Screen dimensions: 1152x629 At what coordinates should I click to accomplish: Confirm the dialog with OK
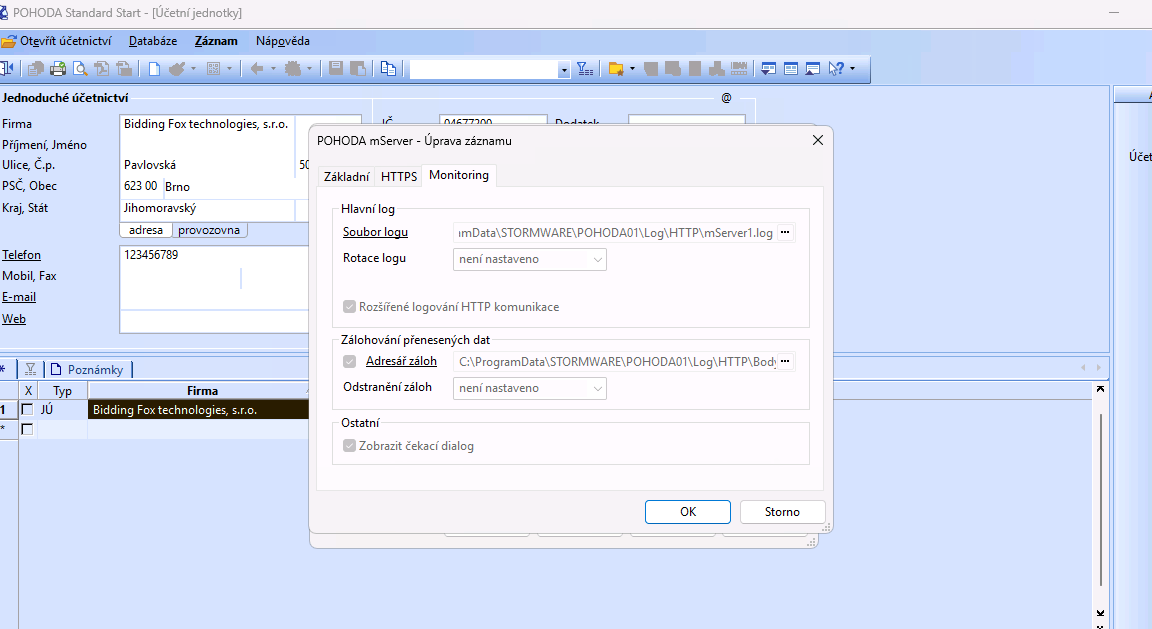(688, 512)
